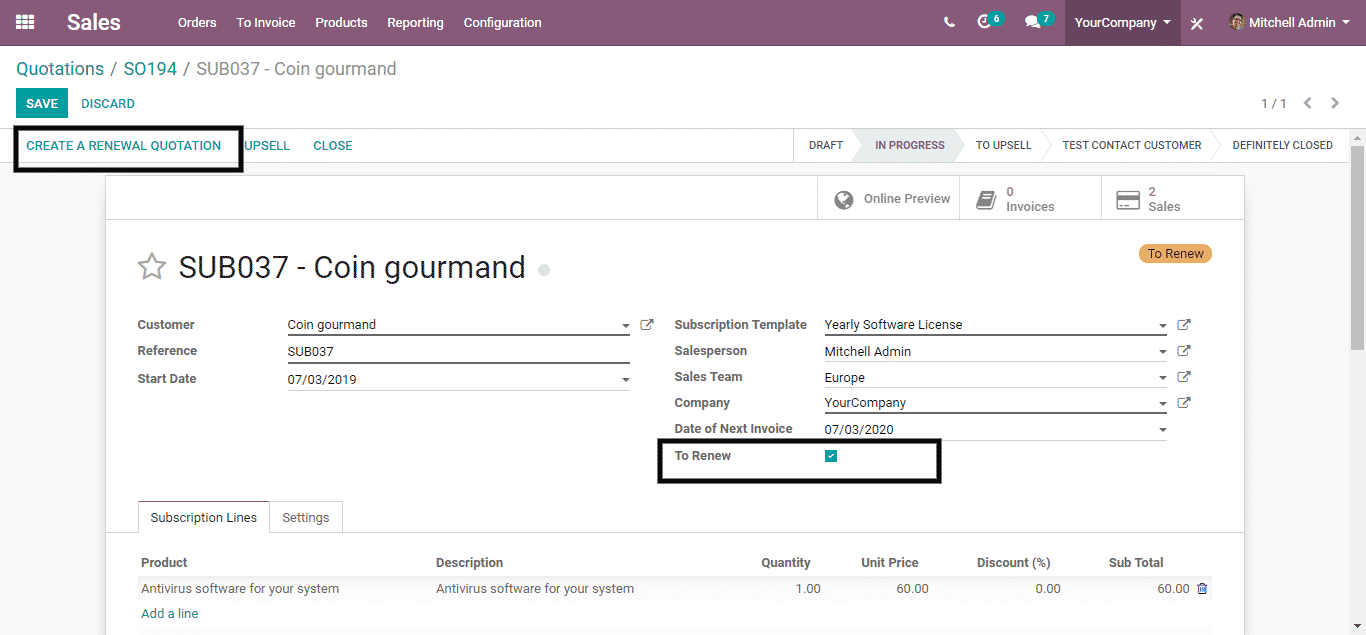
Task: Open the YourCompany switcher dropdown
Action: tap(1122, 22)
